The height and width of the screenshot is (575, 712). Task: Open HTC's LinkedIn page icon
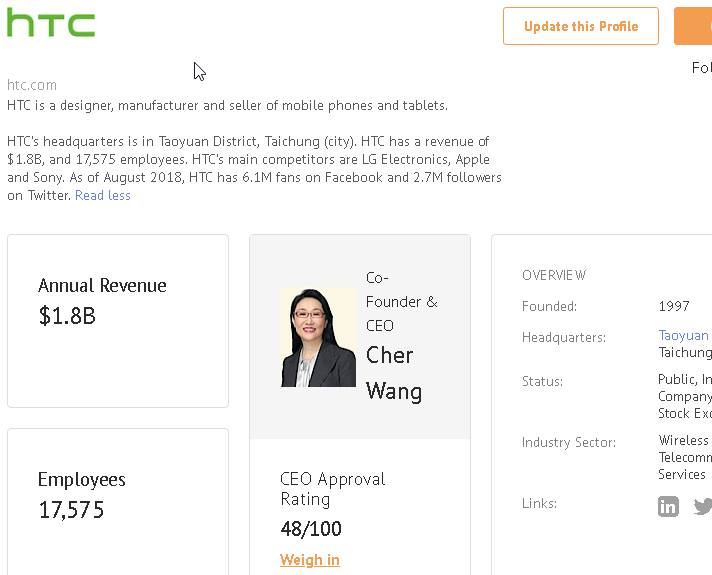point(668,506)
